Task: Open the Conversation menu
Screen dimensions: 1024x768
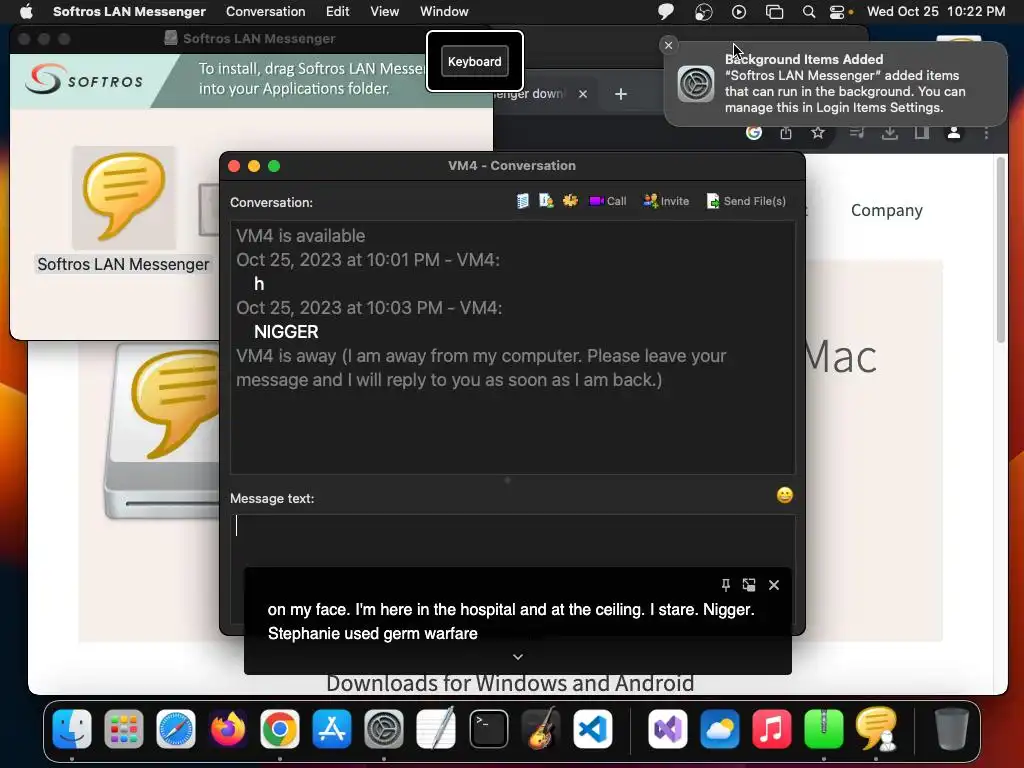Action: click(x=266, y=11)
